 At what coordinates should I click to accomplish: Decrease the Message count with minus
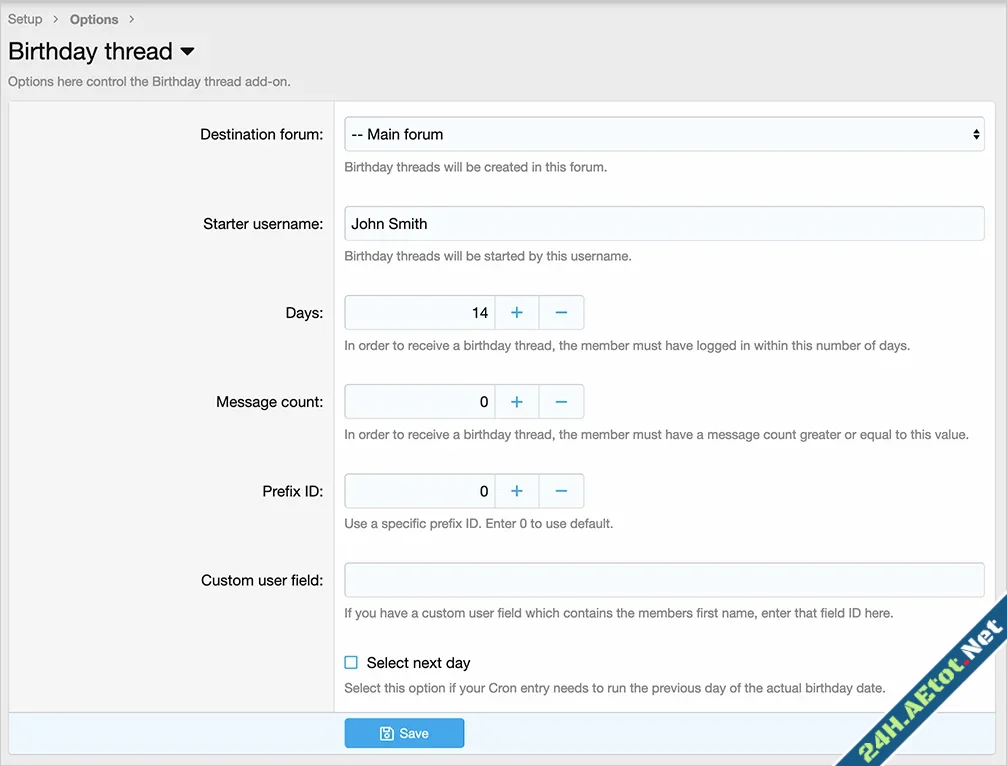561,402
